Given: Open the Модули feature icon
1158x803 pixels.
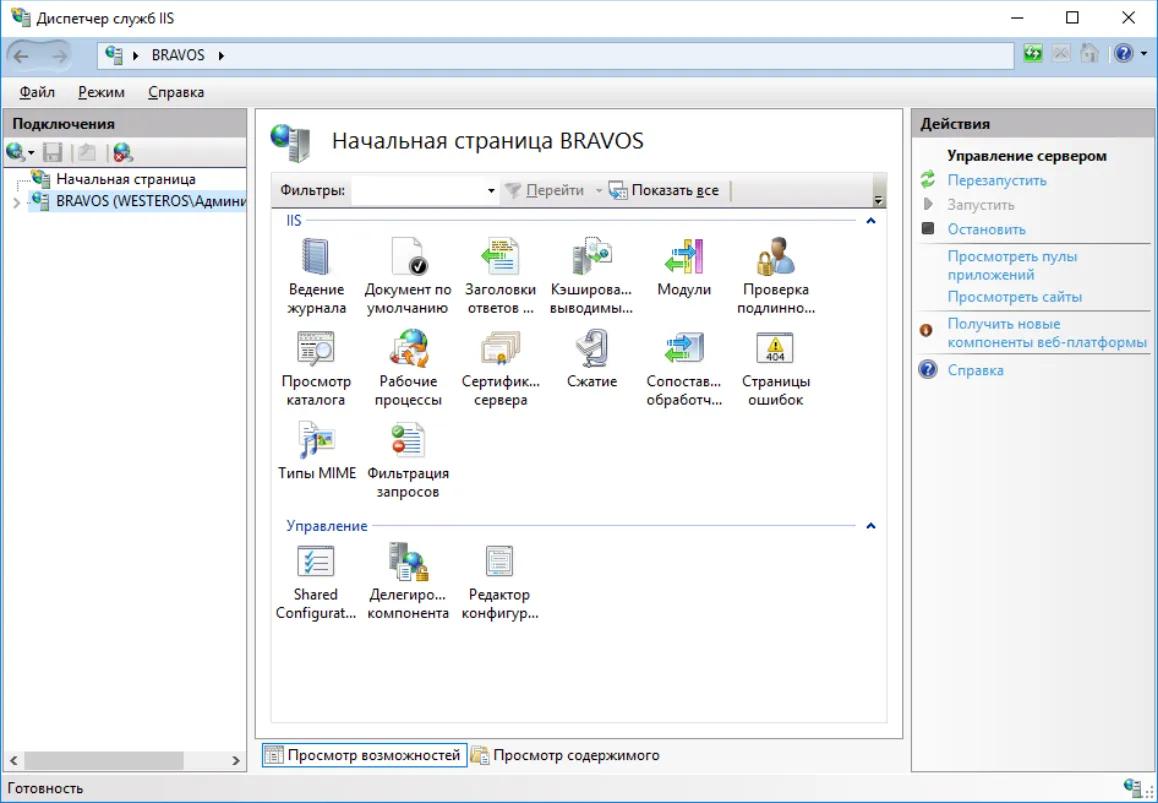Looking at the screenshot, I should (684, 267).
